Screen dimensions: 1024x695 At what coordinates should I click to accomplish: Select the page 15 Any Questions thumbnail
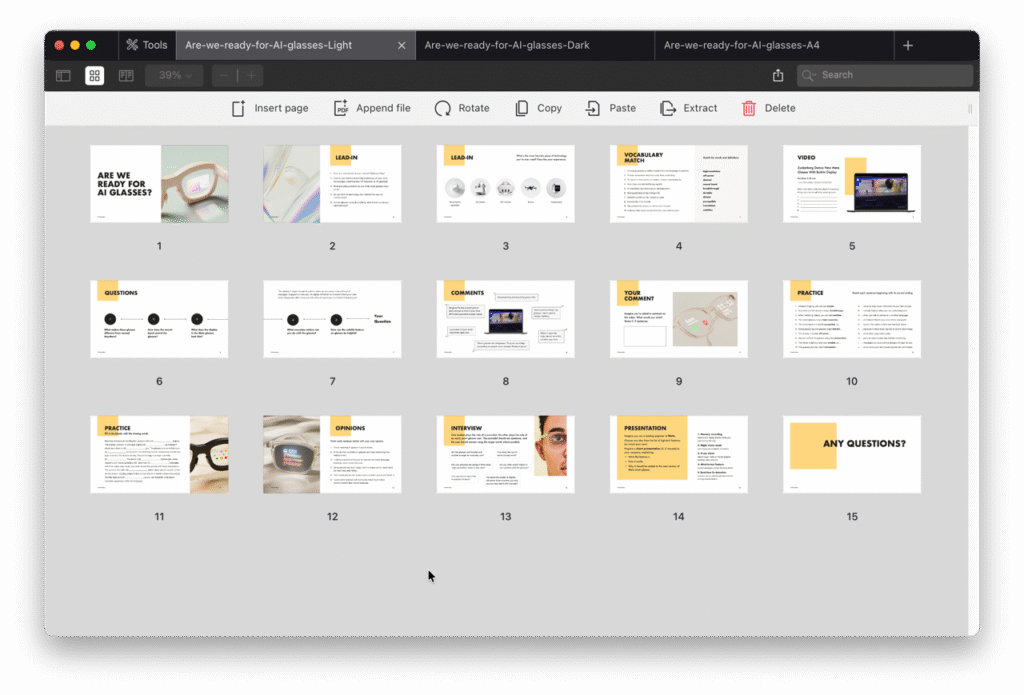click(x=852, y=454)
